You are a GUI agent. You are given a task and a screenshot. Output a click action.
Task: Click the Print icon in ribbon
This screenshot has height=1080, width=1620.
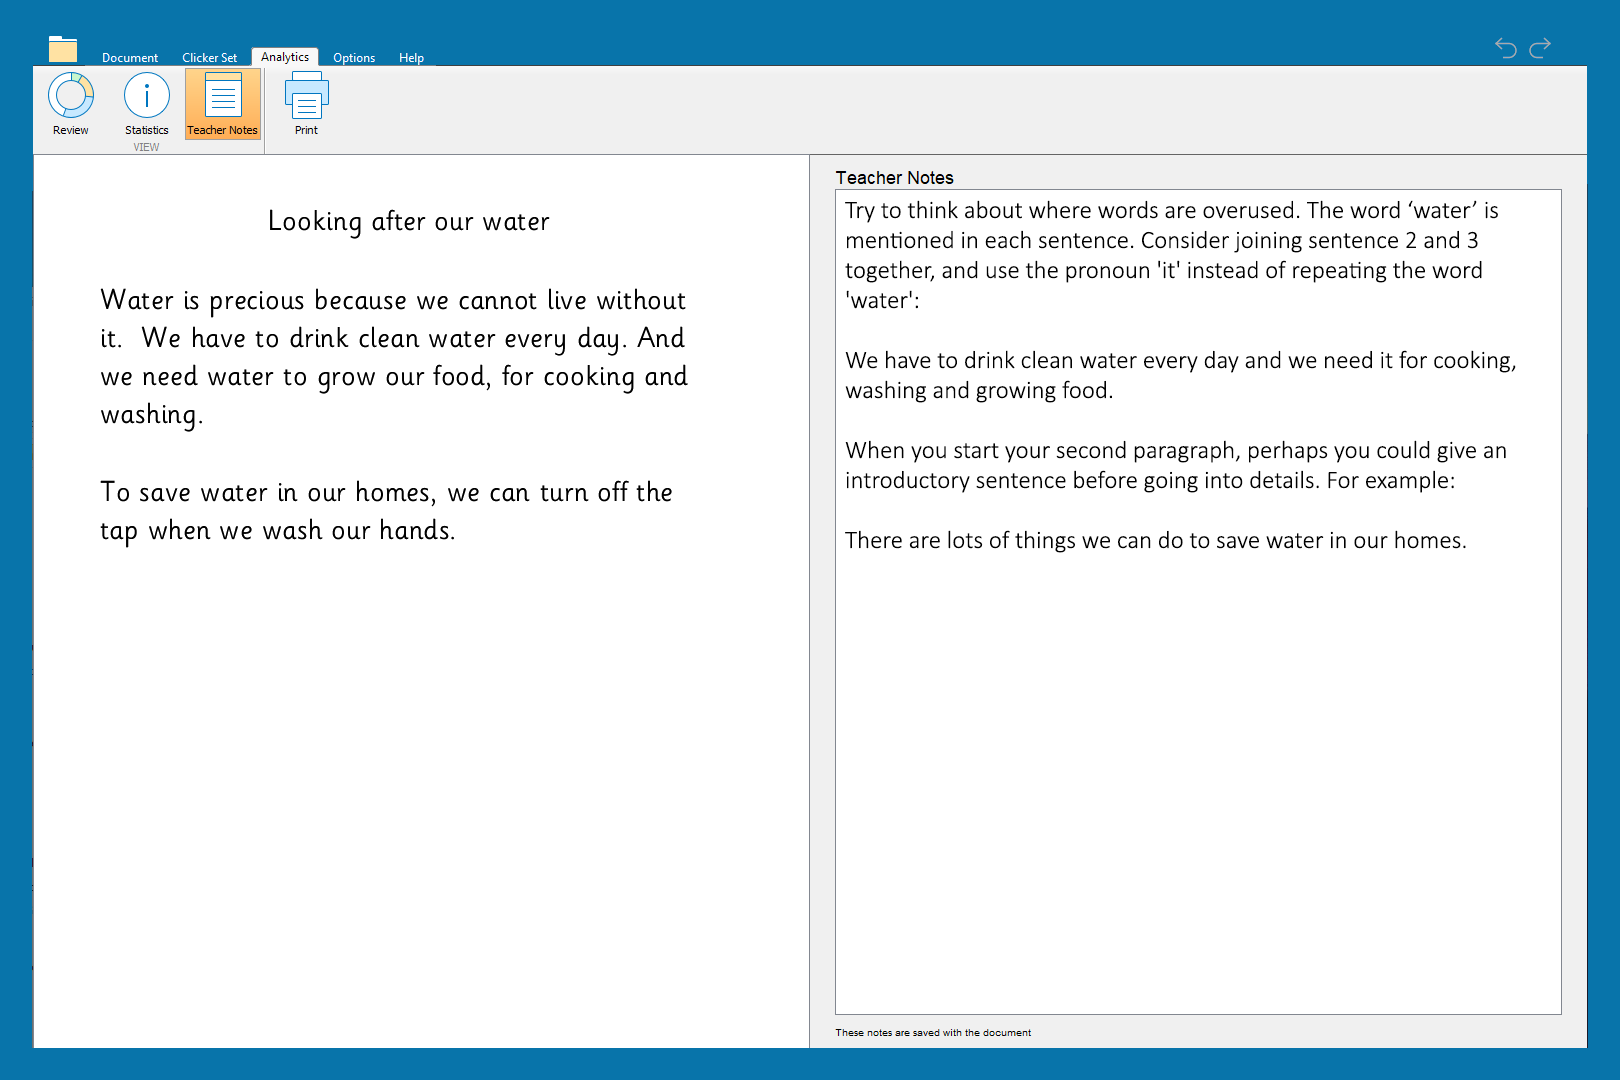(x=306, y=104)
